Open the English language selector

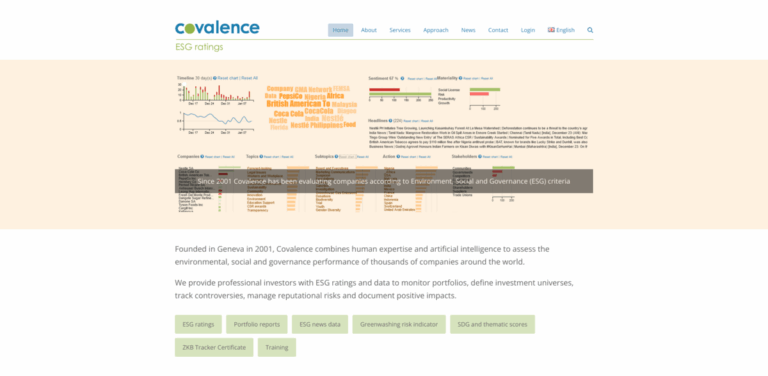[x=561, y=30]
